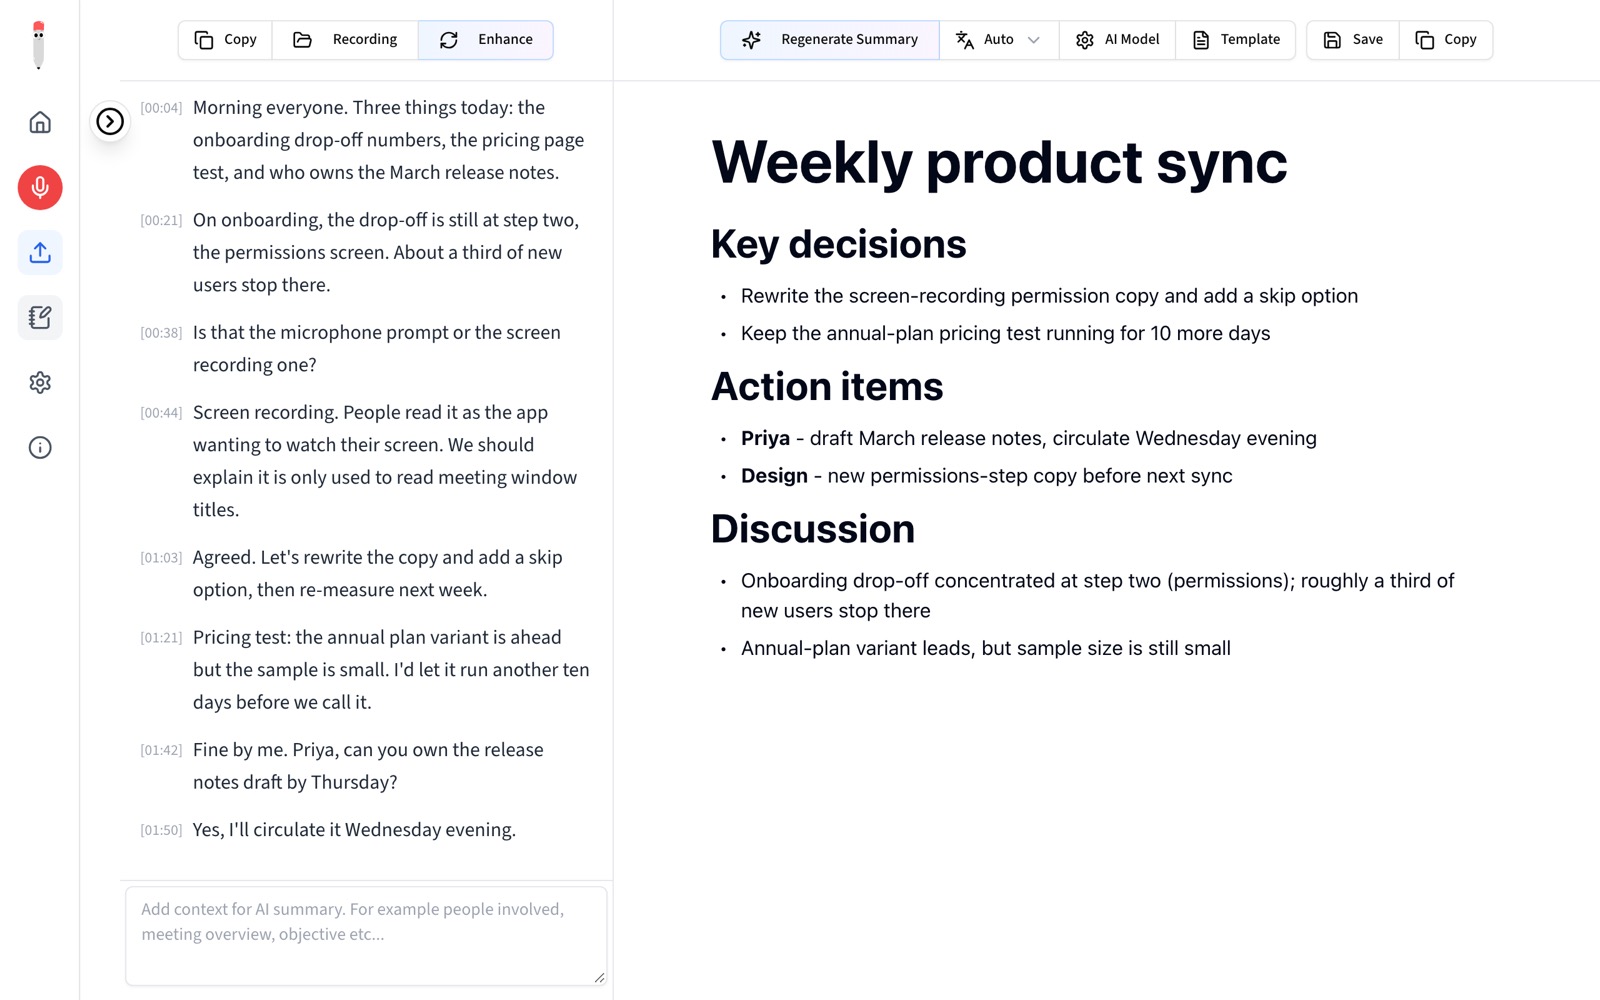Screen dimensions: 1600x1000
Task: Start recording with the red microphone button
Action: (x=40, y=187)
